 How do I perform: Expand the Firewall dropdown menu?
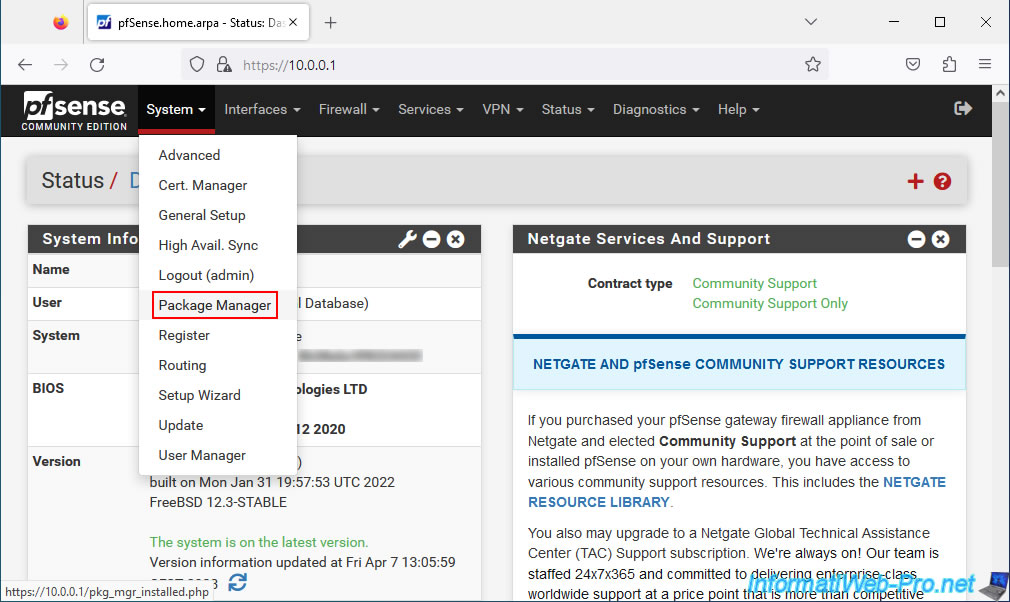coord(349,109)
